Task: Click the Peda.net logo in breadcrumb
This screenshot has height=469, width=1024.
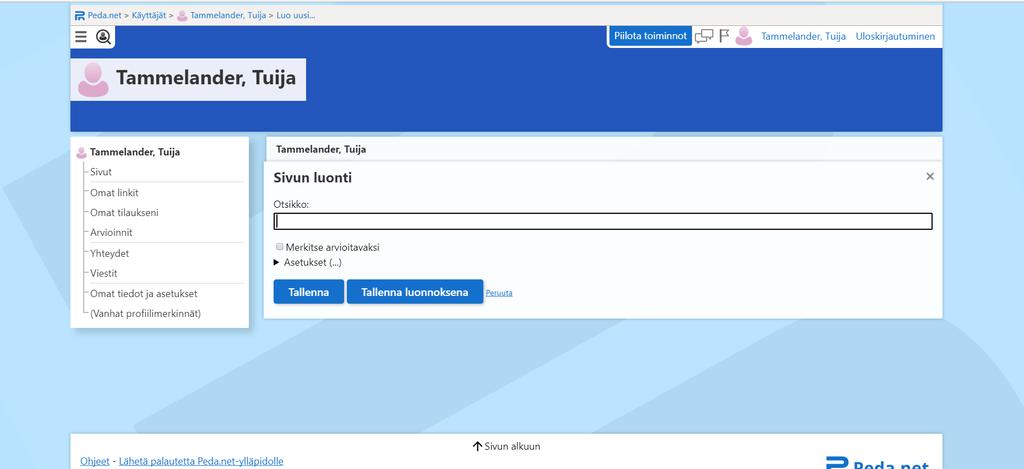Action: coord(80,15)
